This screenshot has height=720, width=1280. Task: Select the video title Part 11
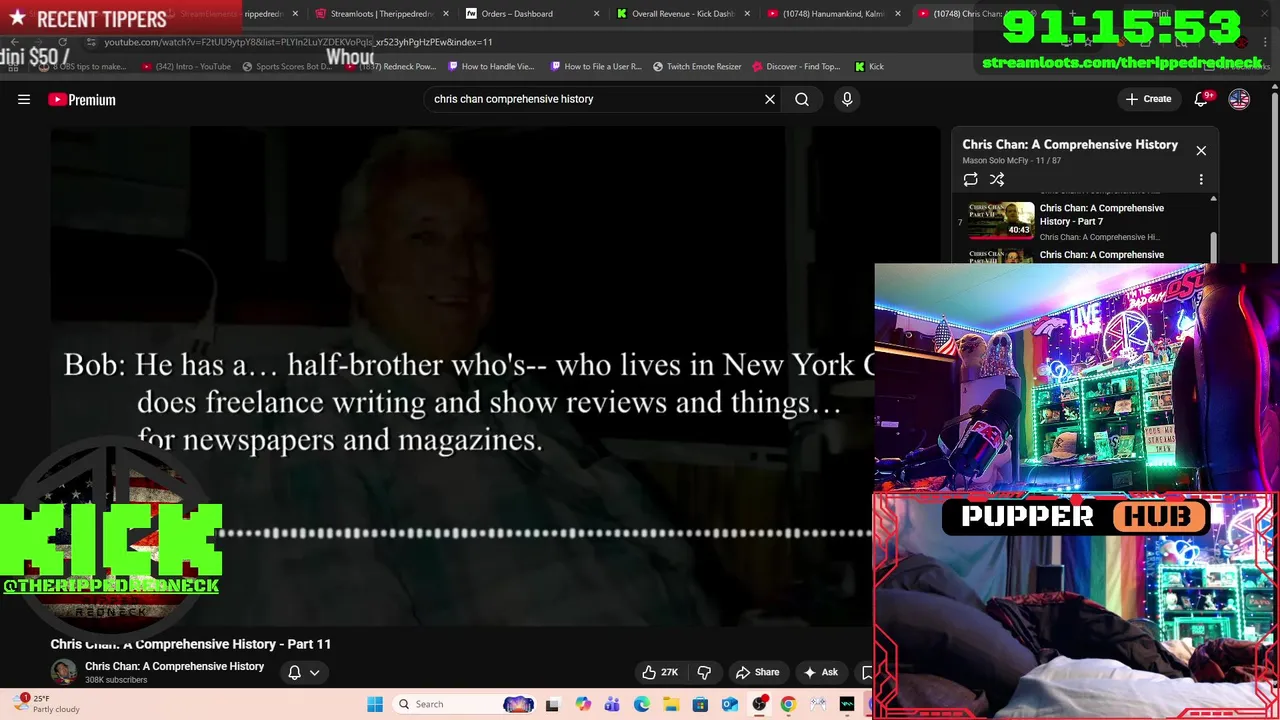(x=191, y=645)
